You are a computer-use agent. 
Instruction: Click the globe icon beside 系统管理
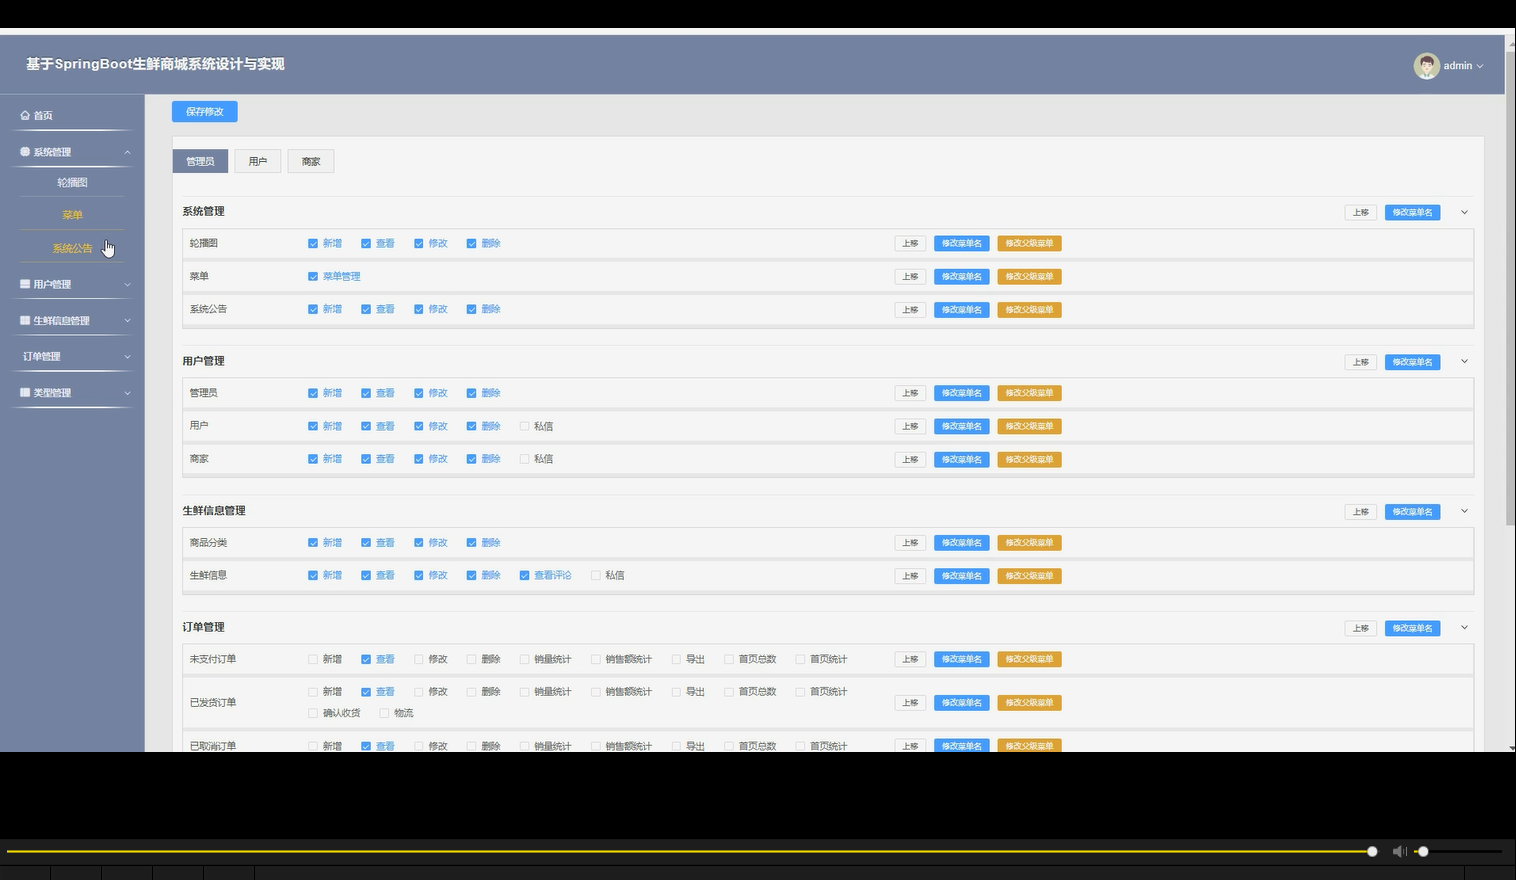(25, 152)
